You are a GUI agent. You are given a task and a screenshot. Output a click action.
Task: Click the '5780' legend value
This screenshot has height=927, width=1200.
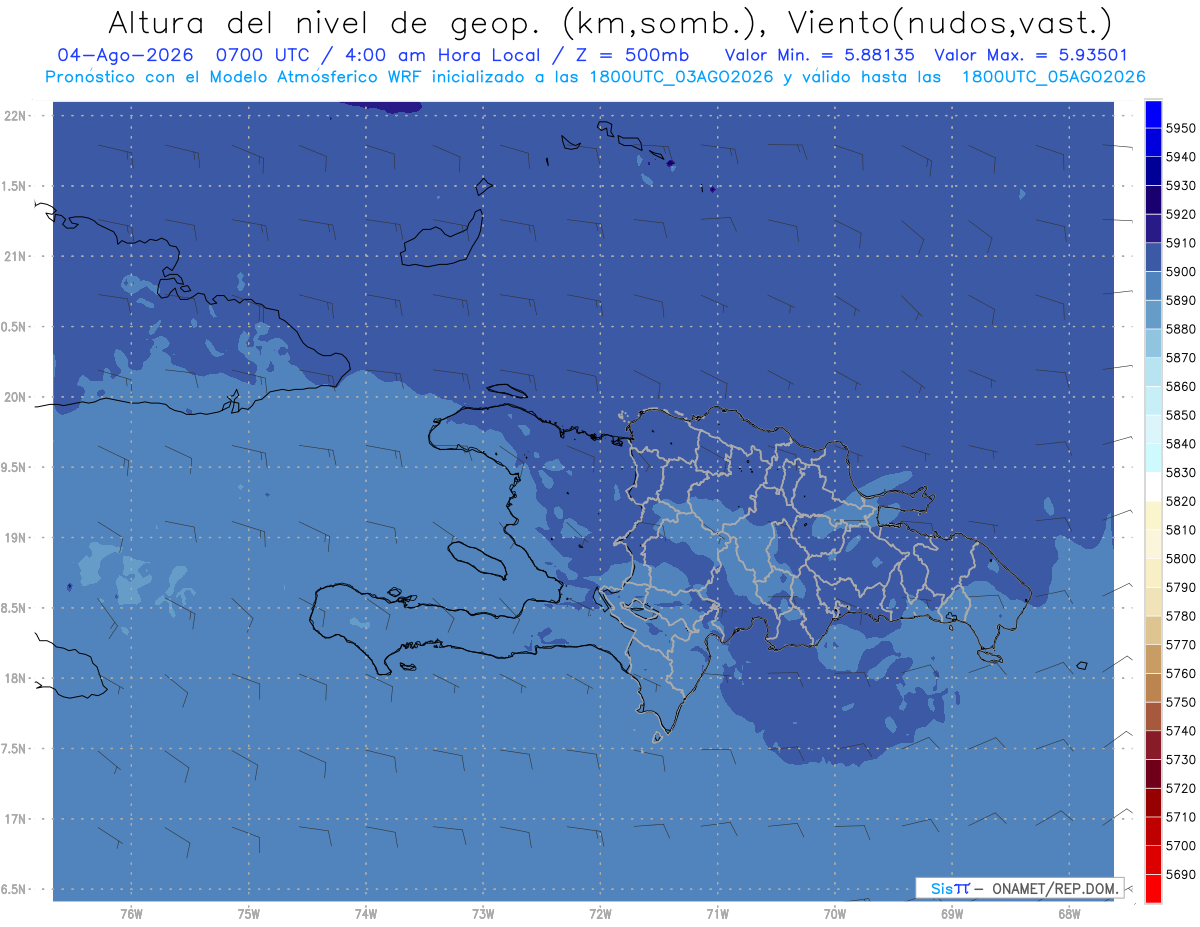(x=1180, y=616)
